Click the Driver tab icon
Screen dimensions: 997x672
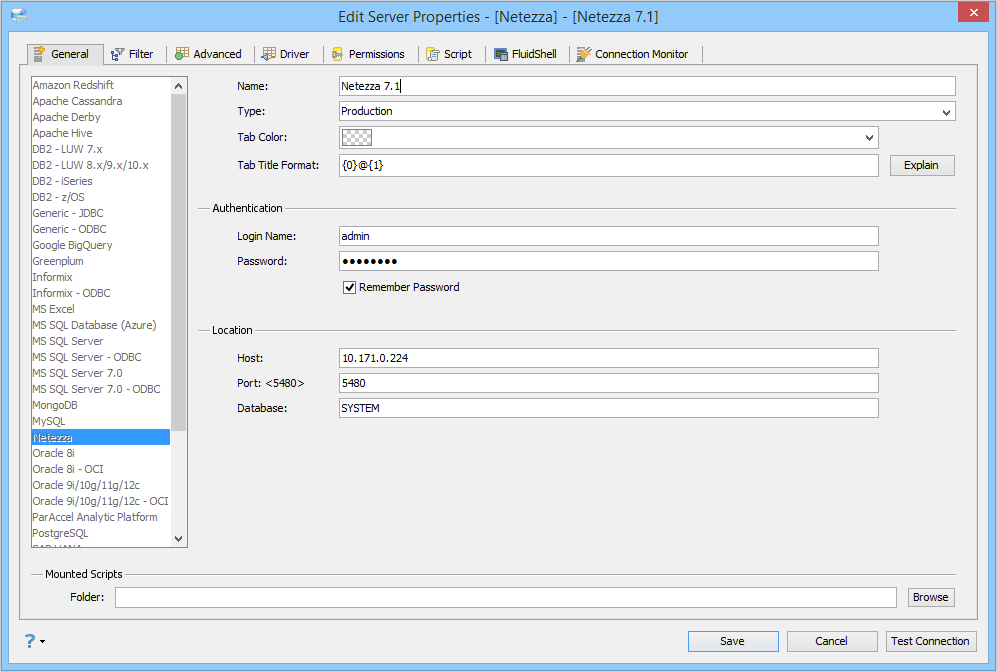[269, 54]
